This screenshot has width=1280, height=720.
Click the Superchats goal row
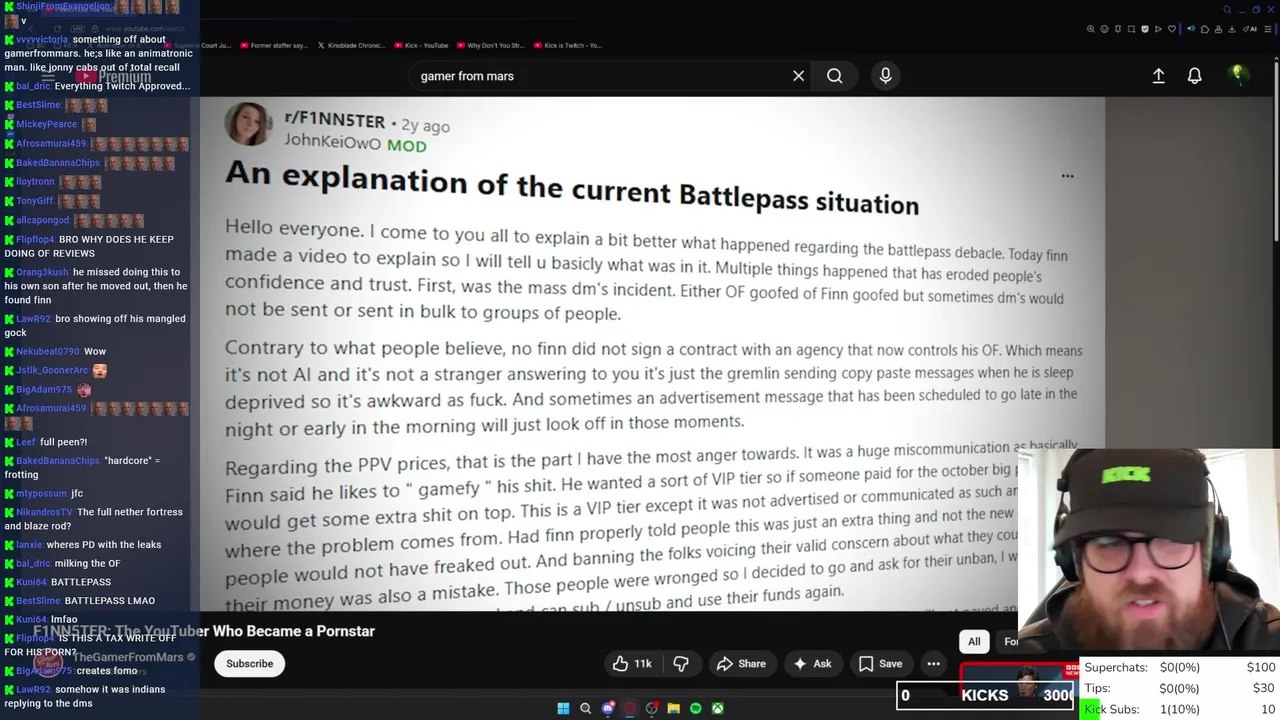1180,667
